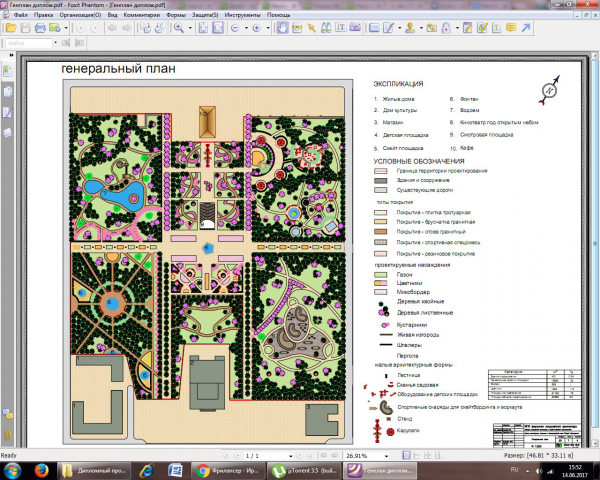Click the Zoom In plus icon
The image size is (600, 480).
click(257, 28)
